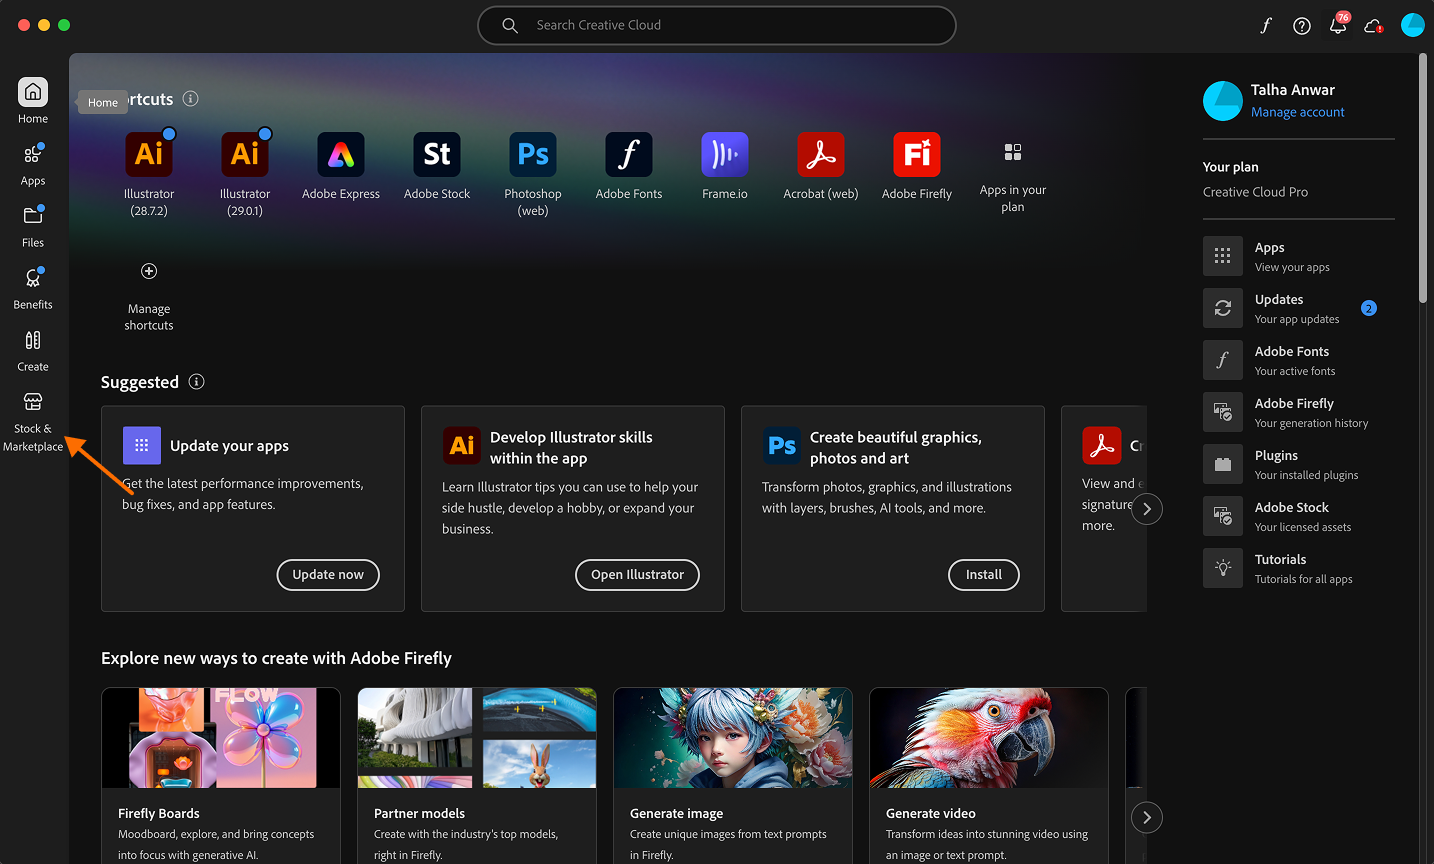Launch Adobe Stock shortcut icon
Image resolution: width=1434 pixels, height=864 pixels.
click(437, 155)
